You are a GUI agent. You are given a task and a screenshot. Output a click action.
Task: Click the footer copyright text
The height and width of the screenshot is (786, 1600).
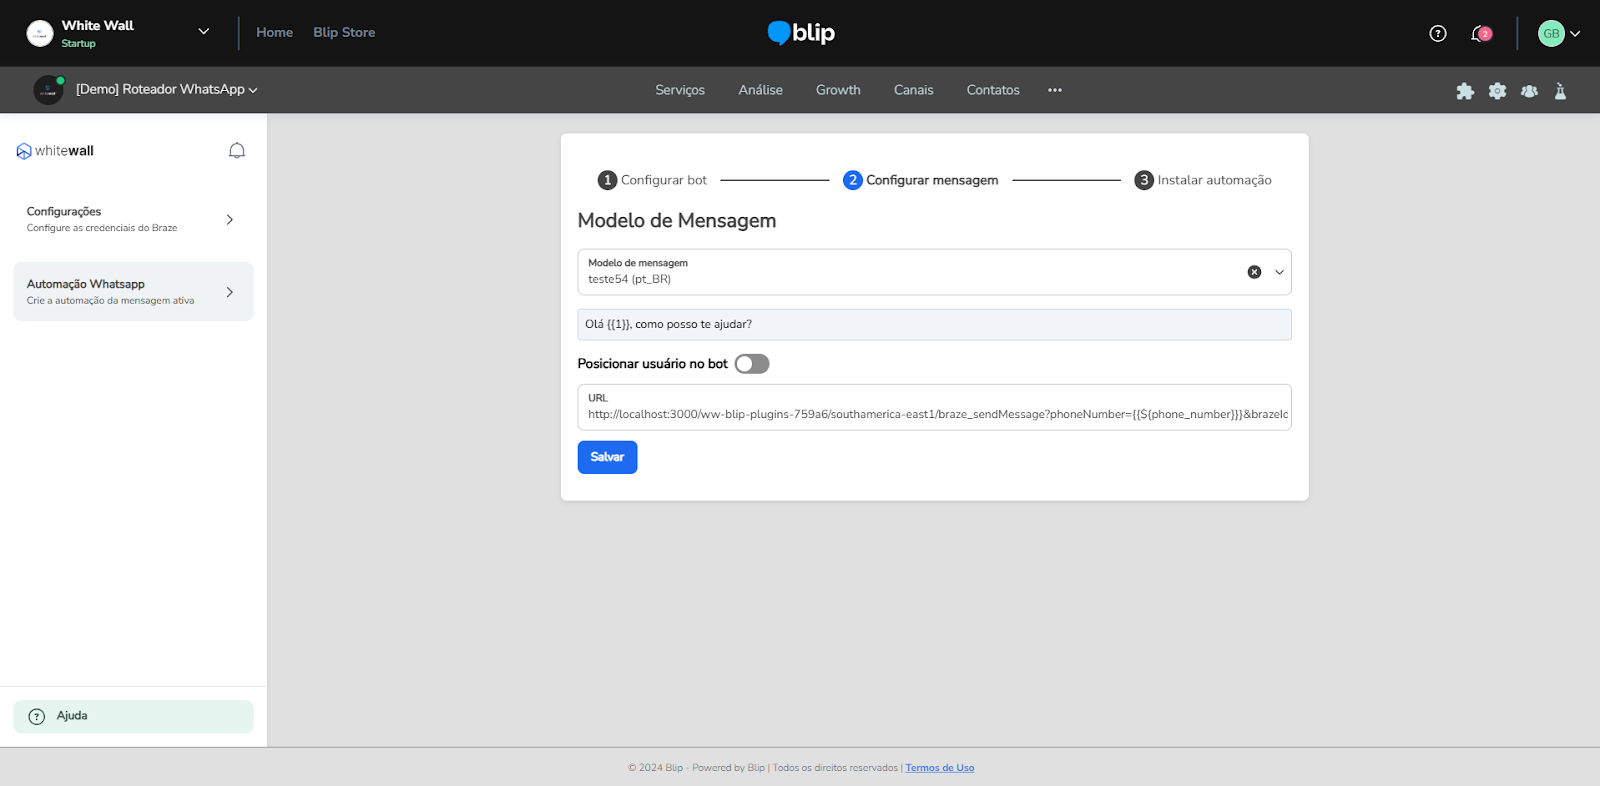(x=763, y=768)
